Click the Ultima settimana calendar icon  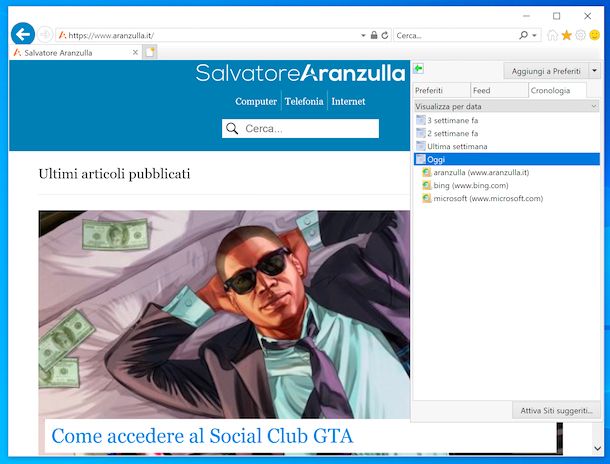pos(421,146)
